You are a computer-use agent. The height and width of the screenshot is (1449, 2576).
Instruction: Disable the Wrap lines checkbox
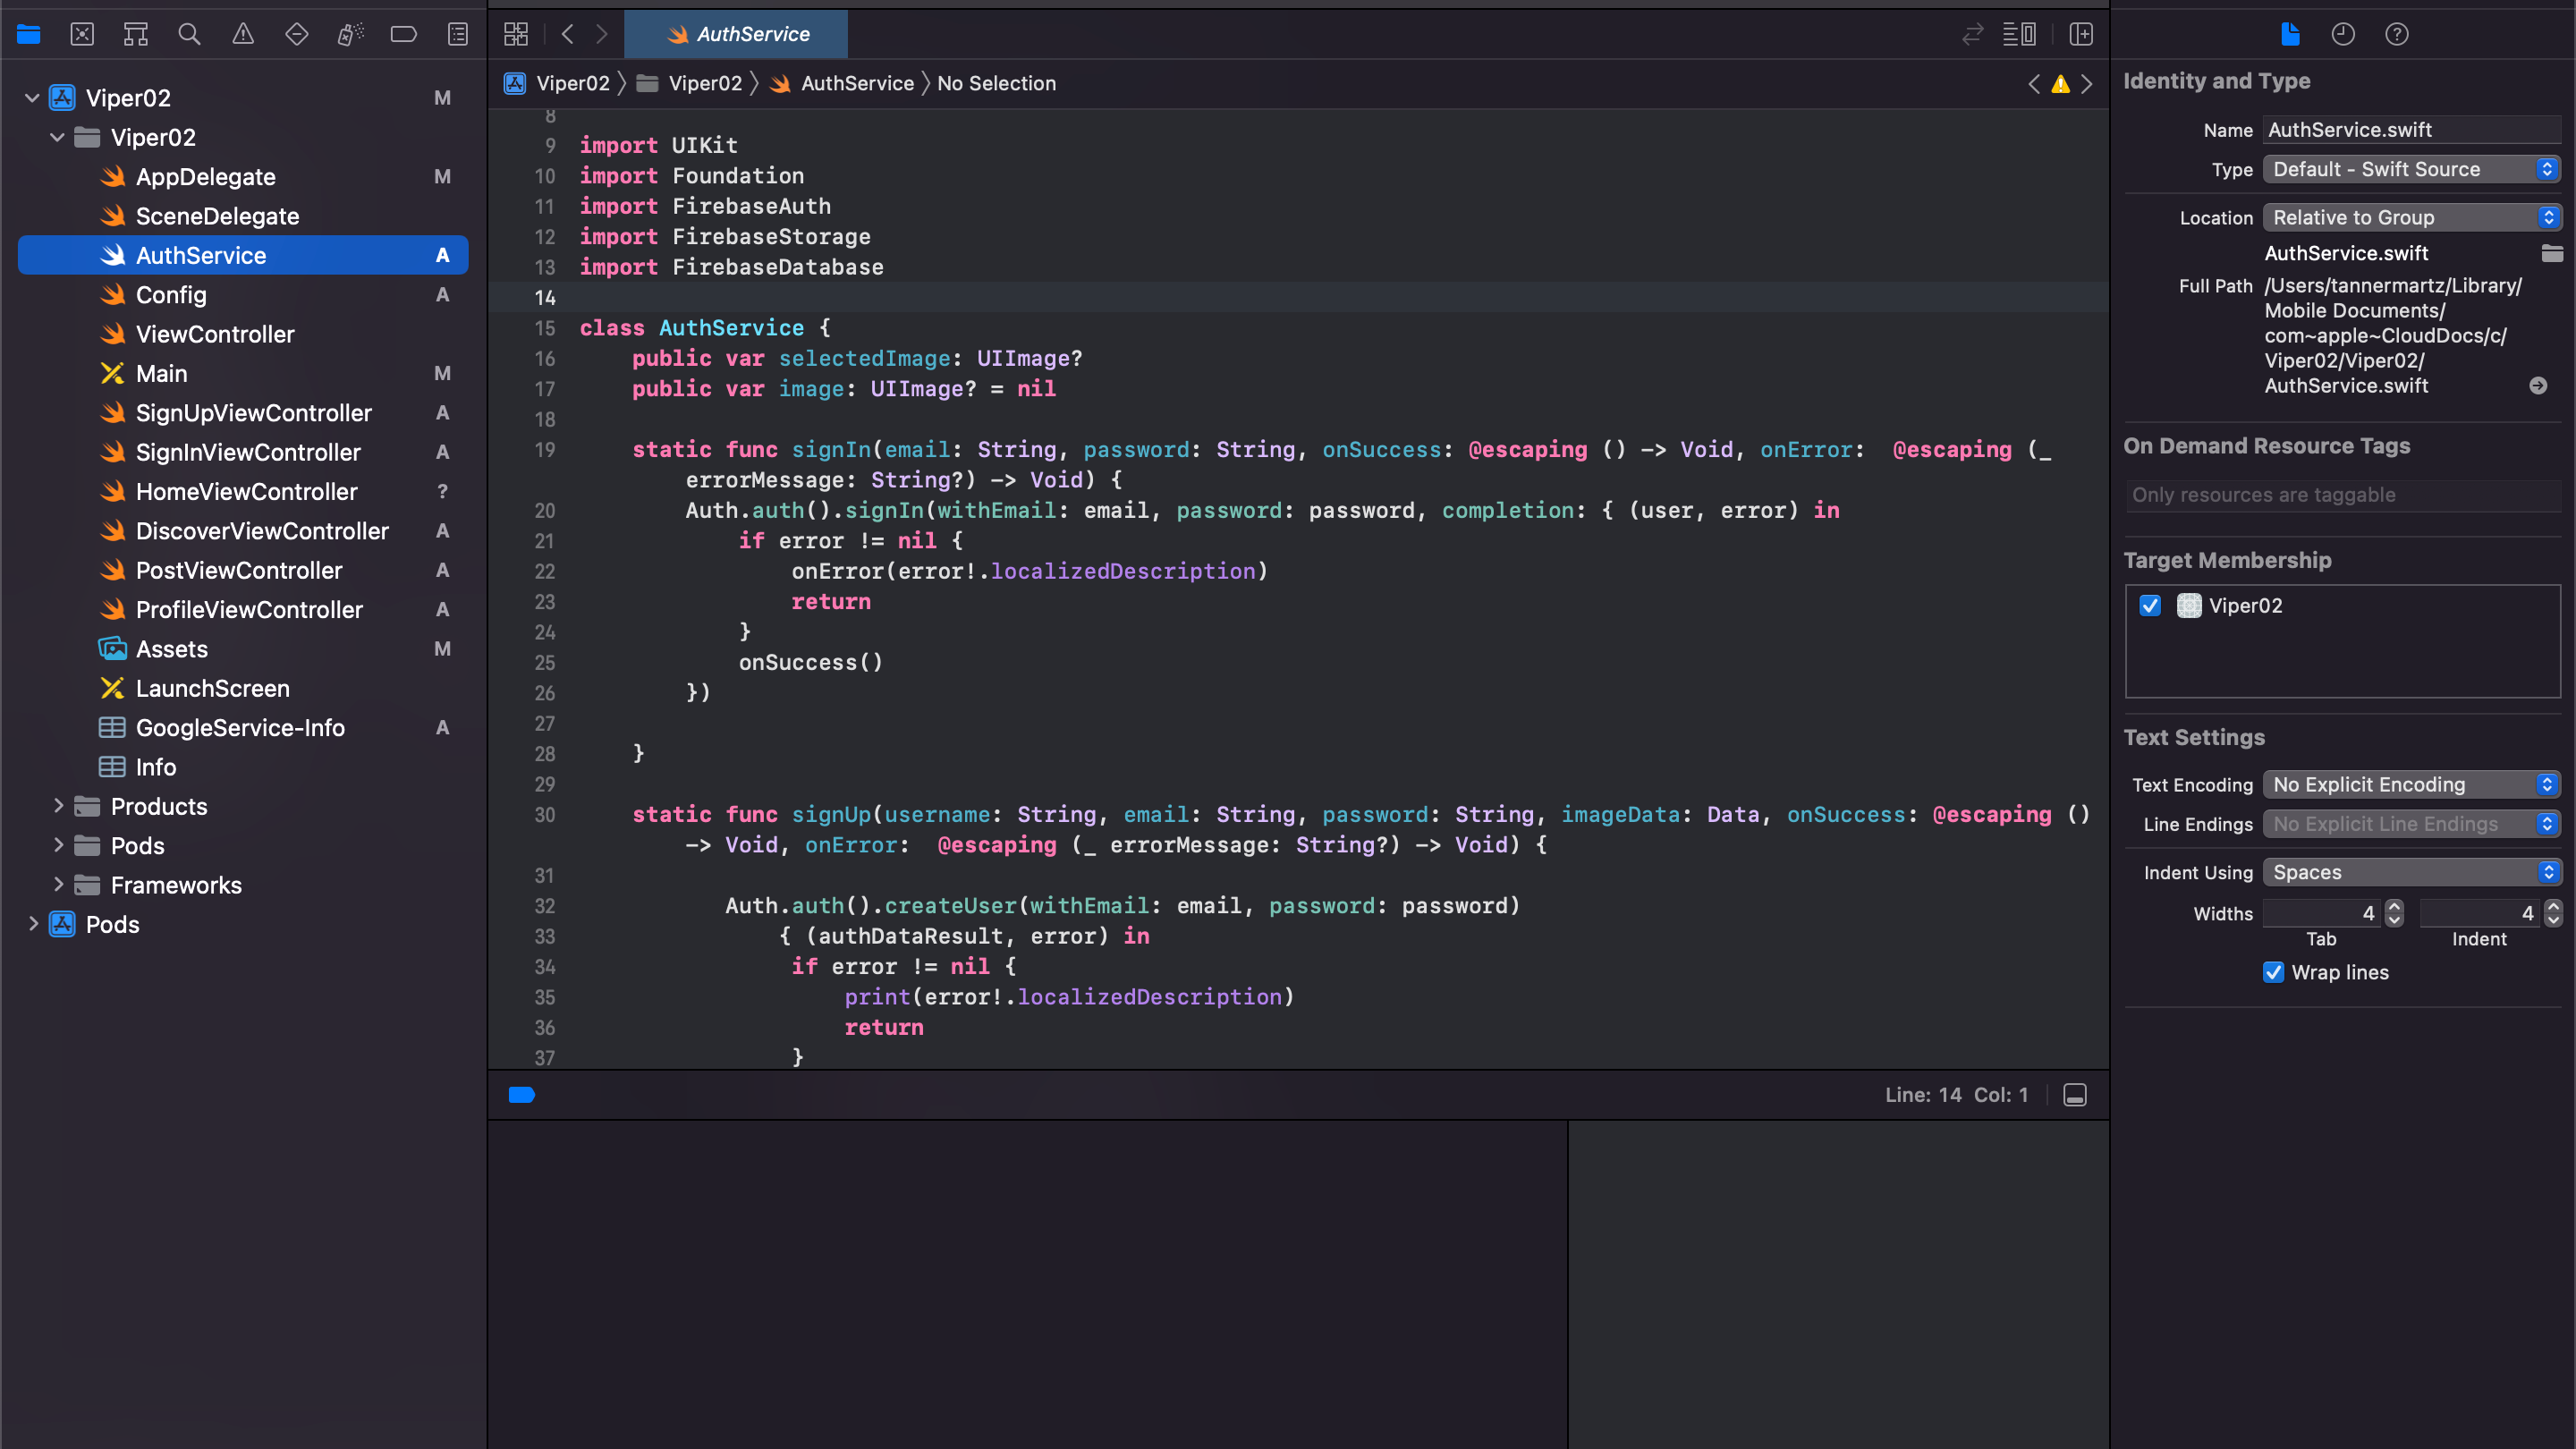pos(2273,973)
